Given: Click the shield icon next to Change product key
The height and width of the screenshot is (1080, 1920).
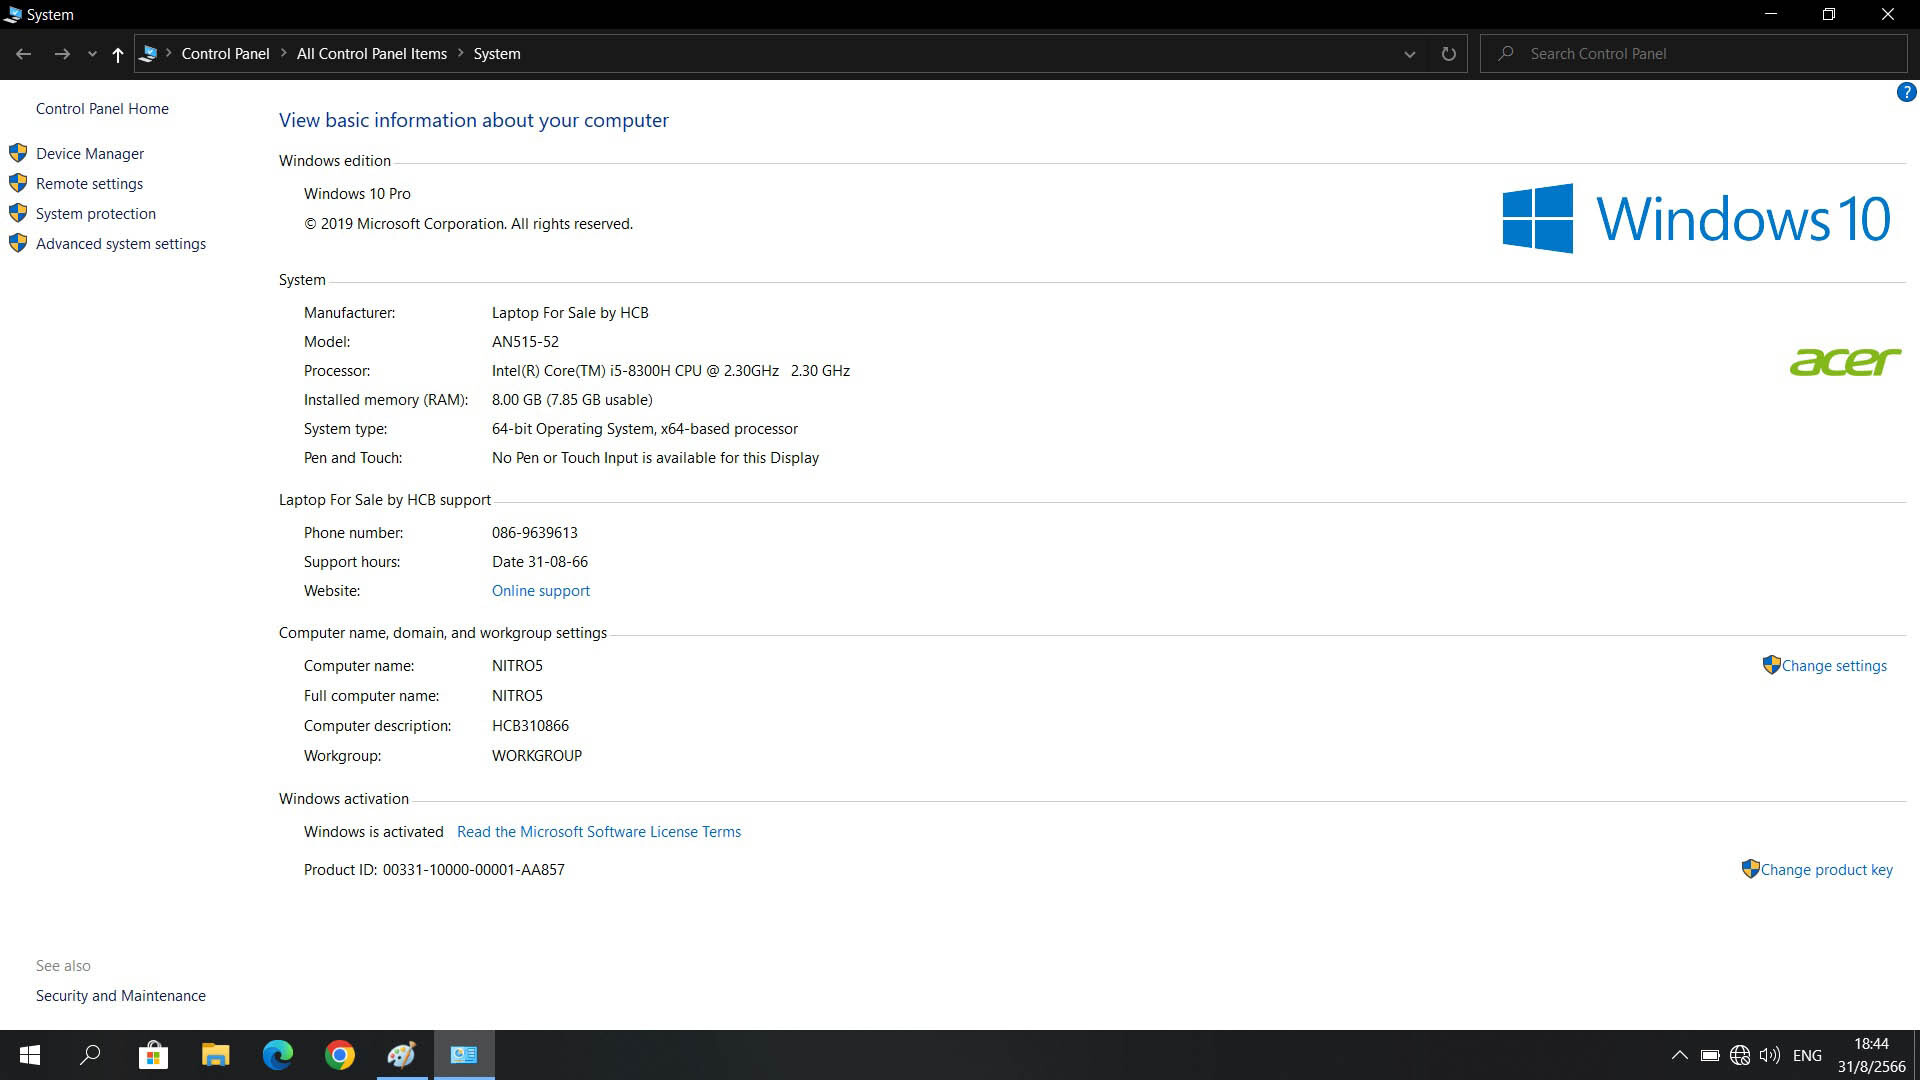Looking at the screenshot, I should click(x=1750, y=869).
